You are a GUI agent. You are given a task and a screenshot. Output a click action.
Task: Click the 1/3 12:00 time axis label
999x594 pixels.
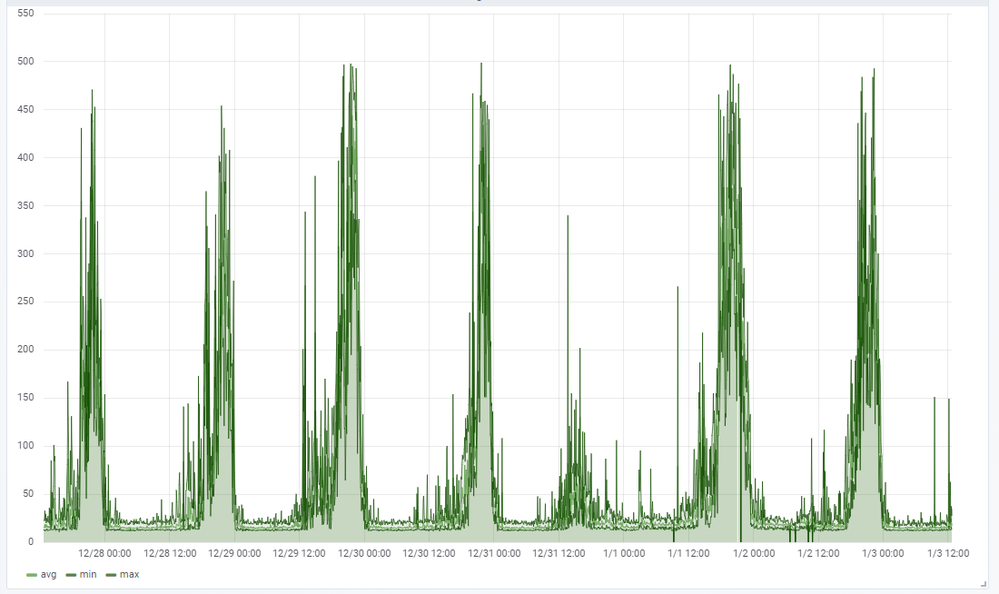[x=947, y=553]
